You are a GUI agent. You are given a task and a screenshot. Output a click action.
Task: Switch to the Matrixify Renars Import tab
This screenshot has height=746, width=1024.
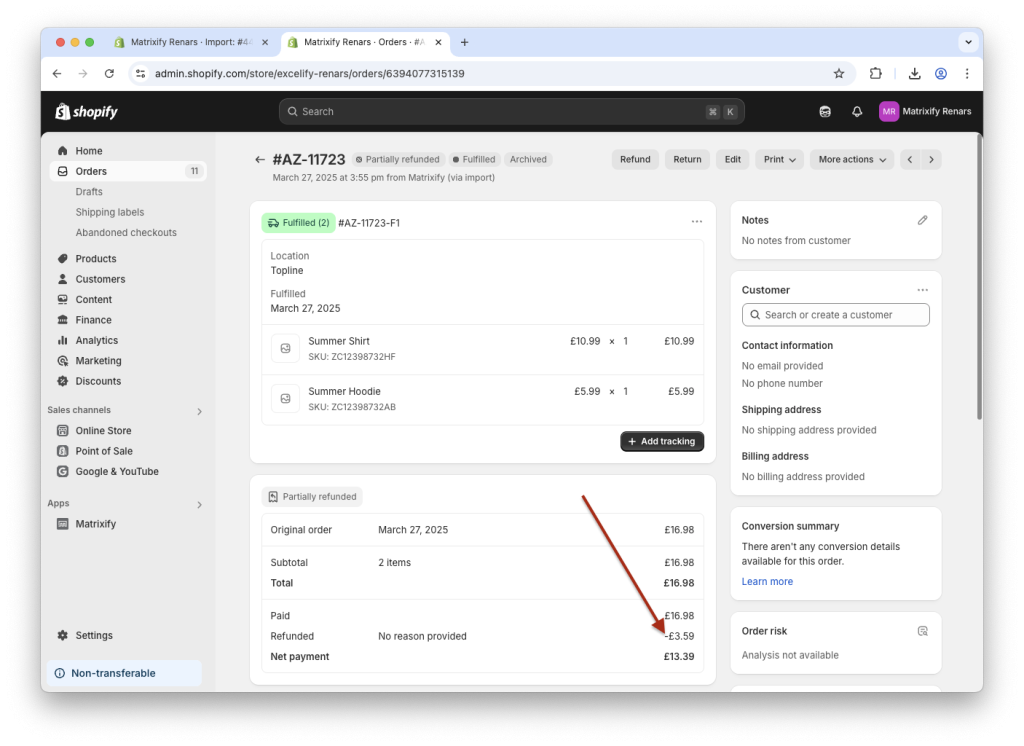185,42
